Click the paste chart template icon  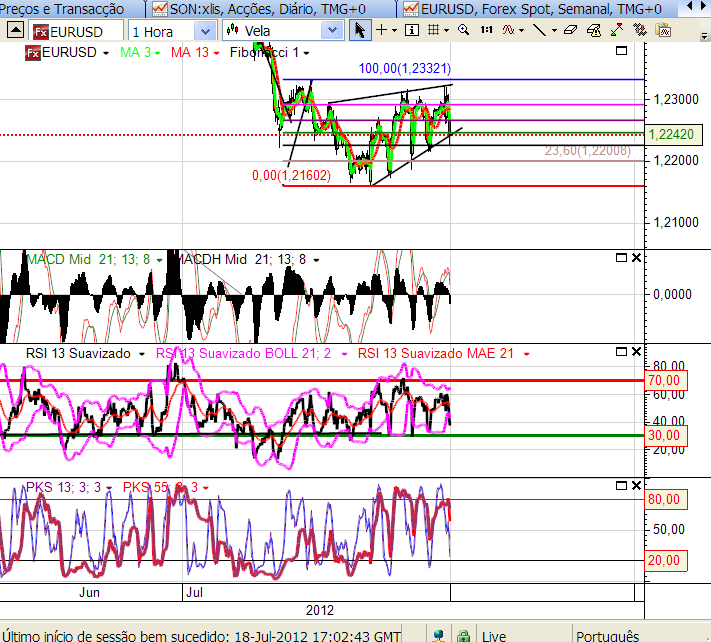tap(663, 30)
